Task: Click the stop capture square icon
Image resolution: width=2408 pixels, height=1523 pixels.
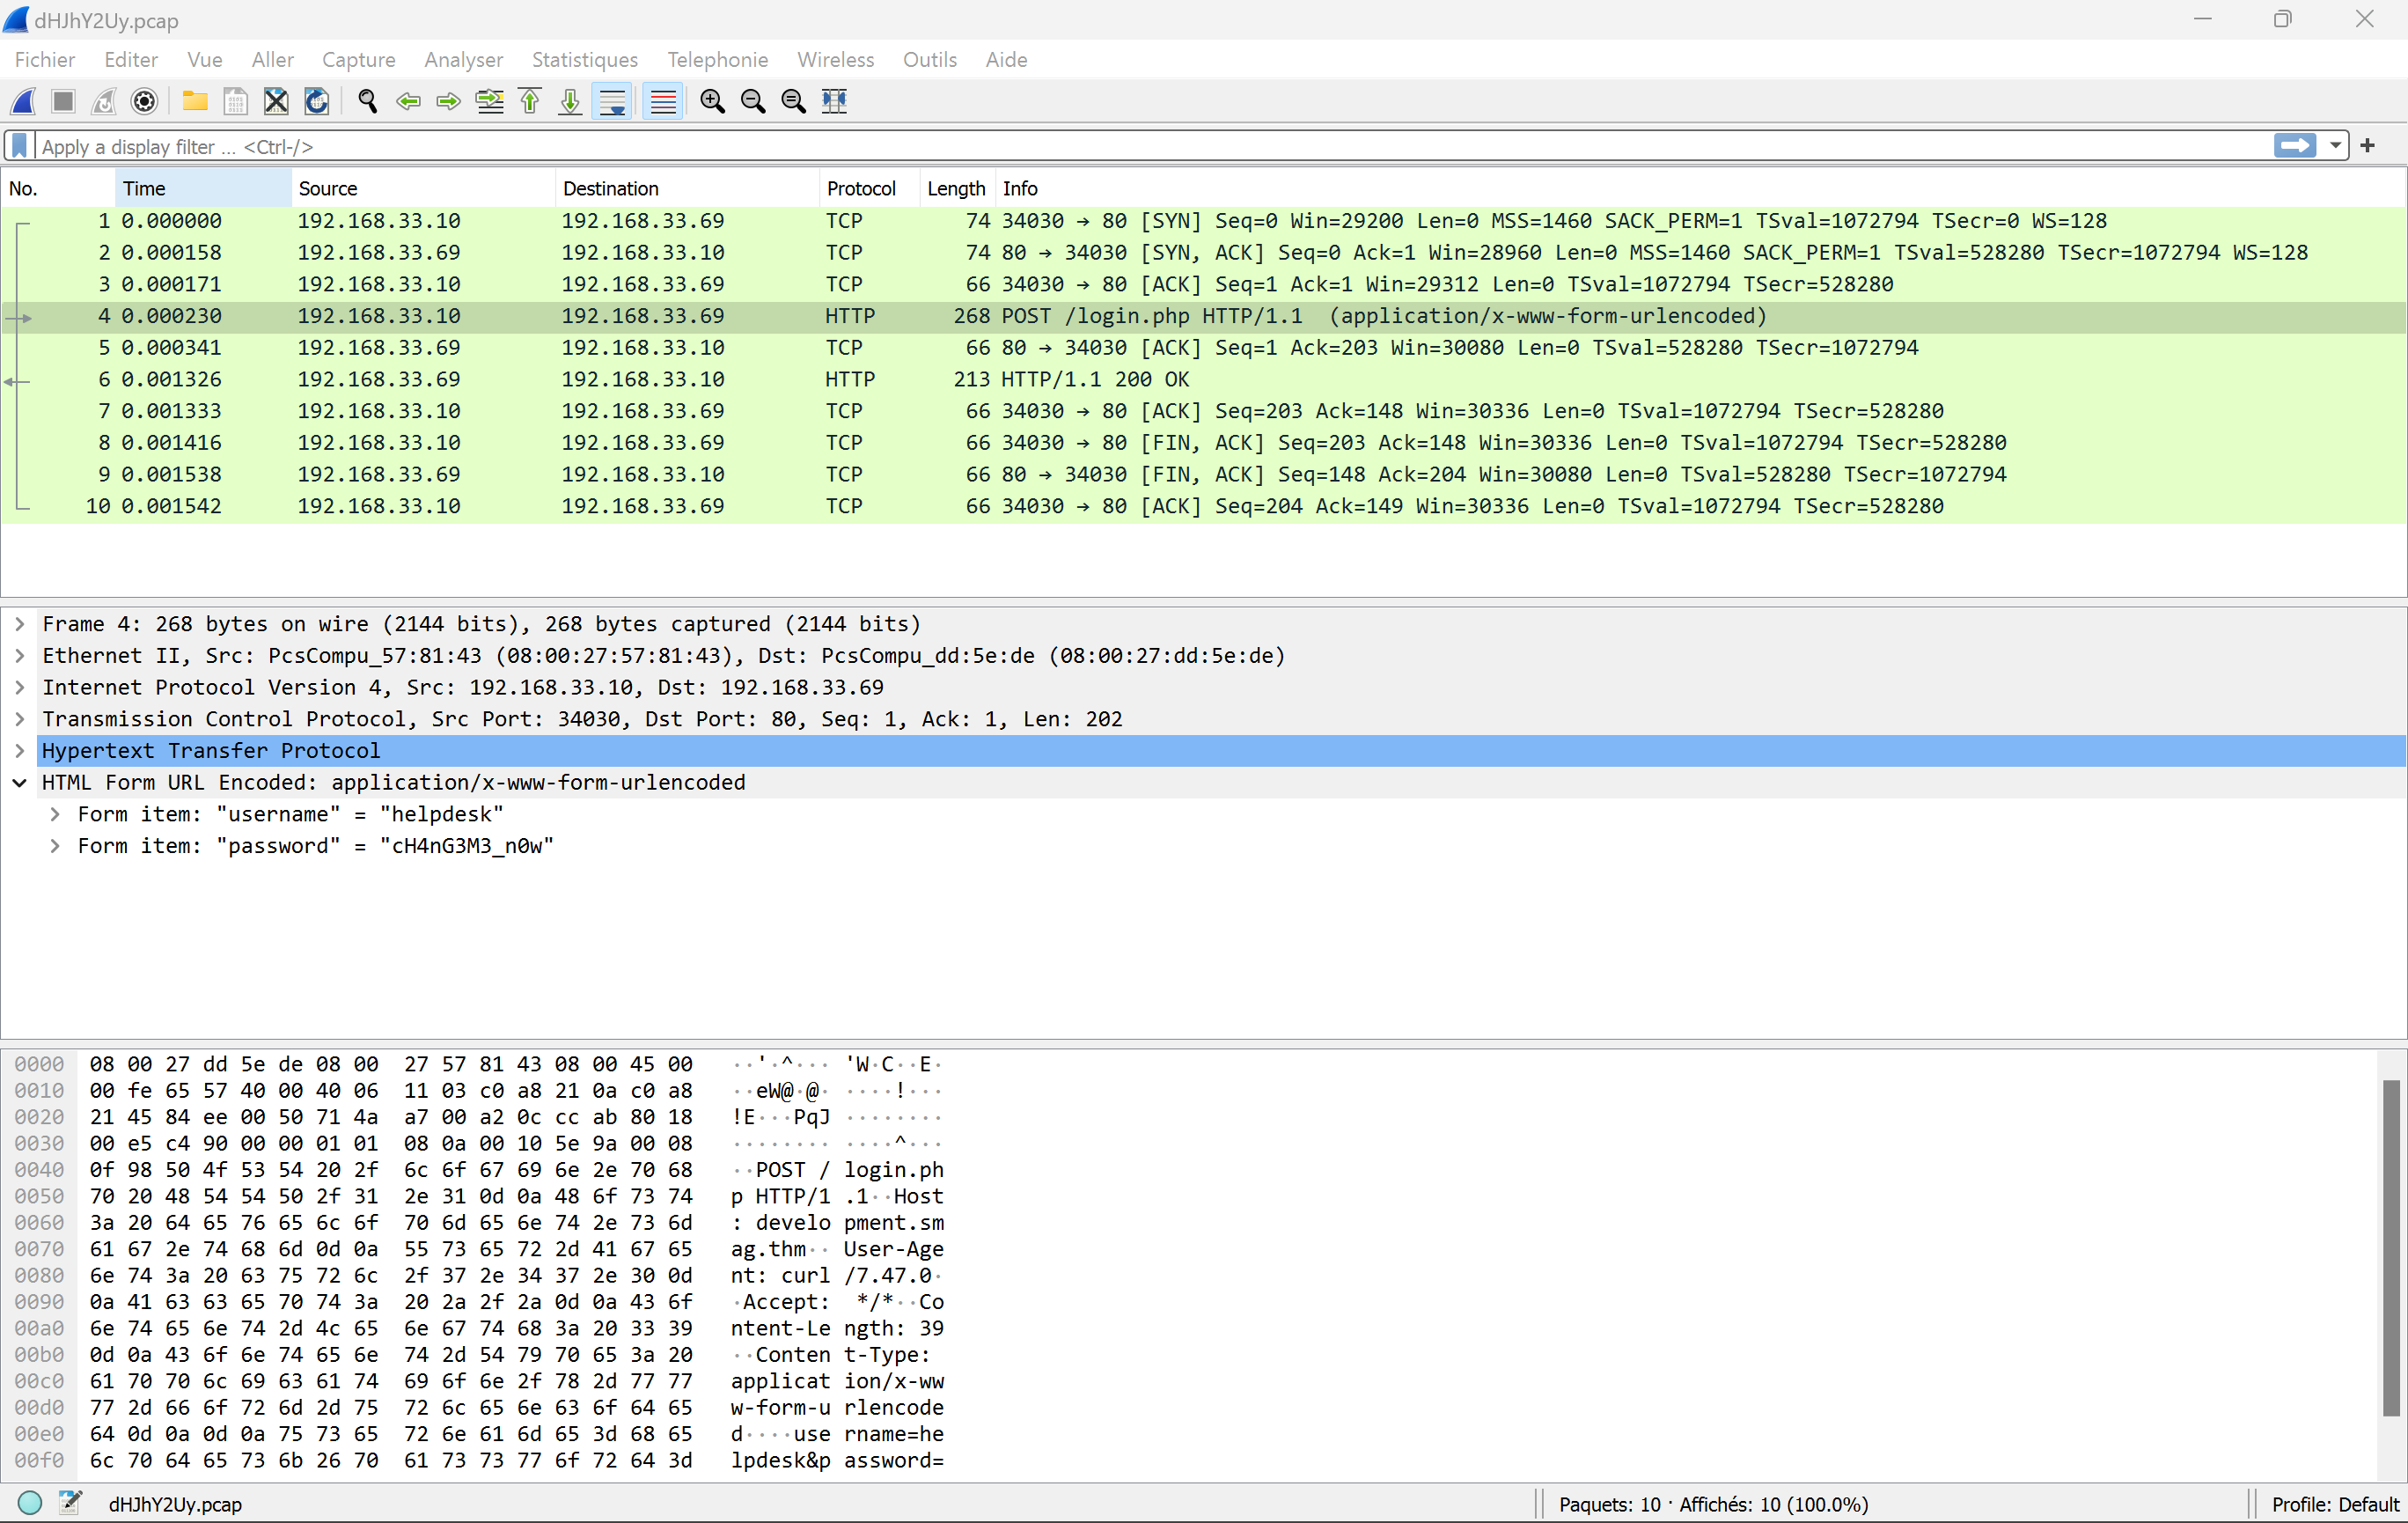Action: point(64,101)
